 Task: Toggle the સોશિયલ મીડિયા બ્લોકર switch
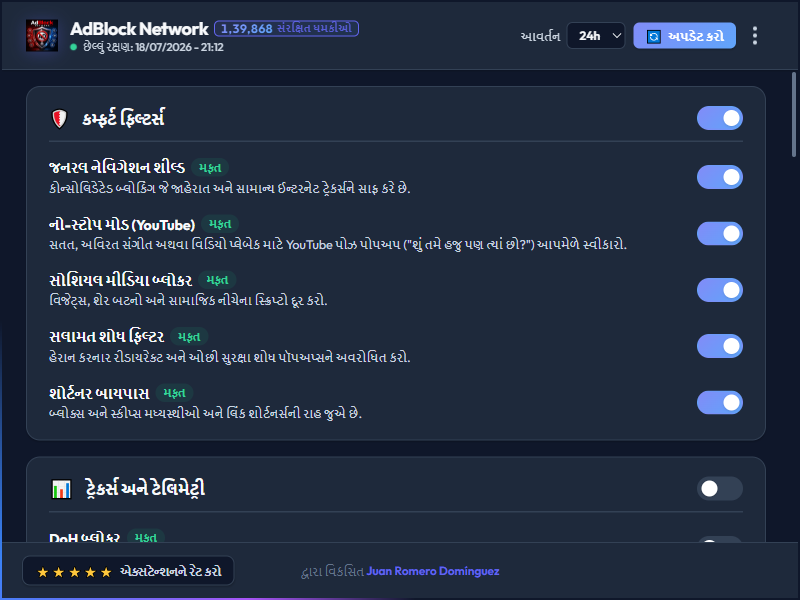coord(719,290)
